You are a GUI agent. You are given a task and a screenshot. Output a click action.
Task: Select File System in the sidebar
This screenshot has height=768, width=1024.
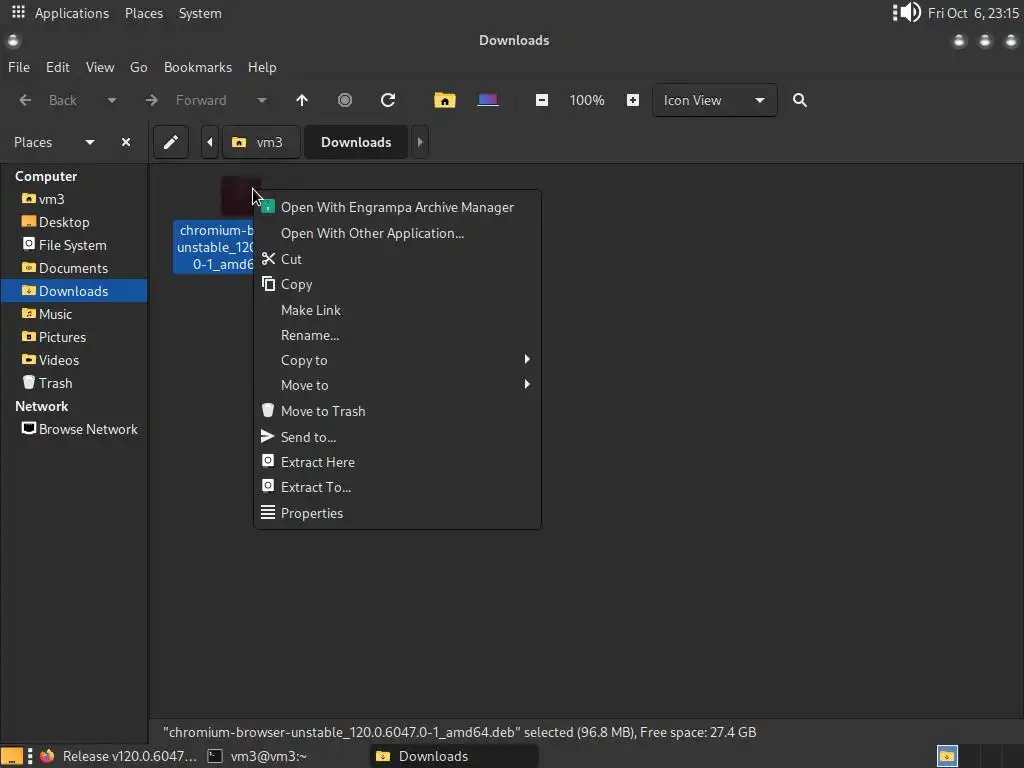(74, 245)
